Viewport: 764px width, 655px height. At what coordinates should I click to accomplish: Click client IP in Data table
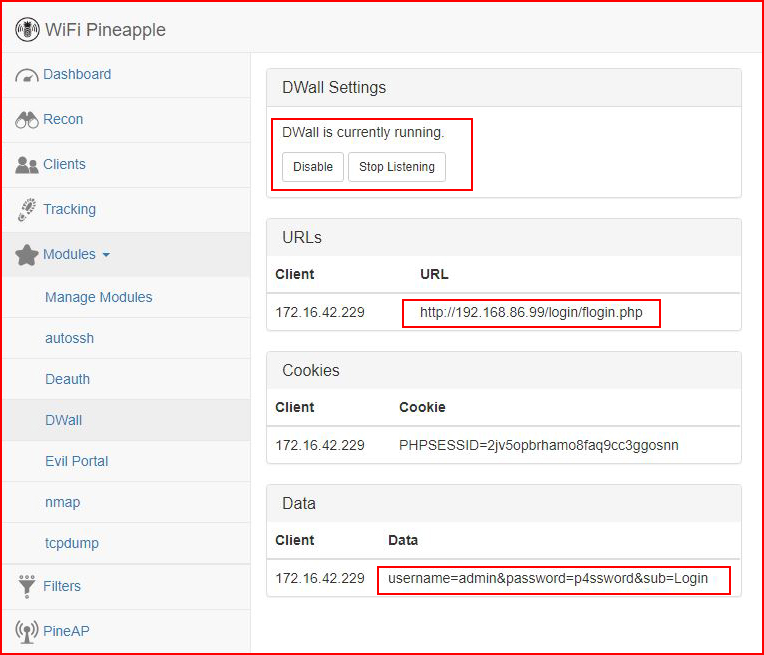click(x=320, y=578)
